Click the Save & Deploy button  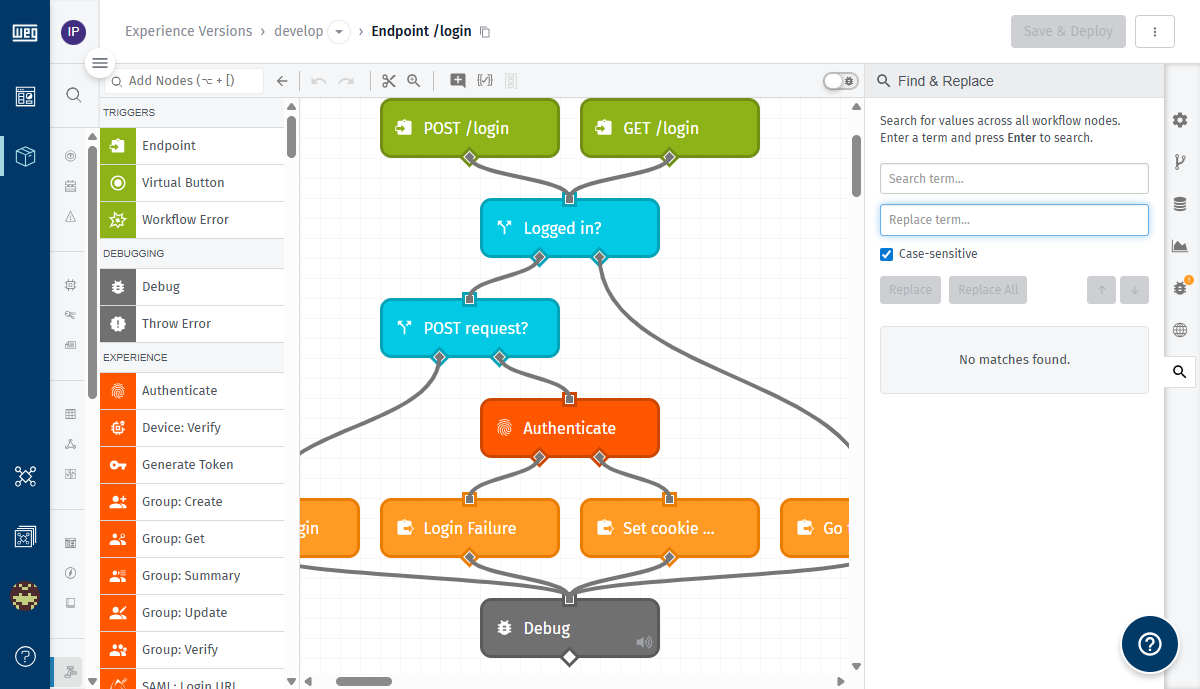coord(1068,31)
